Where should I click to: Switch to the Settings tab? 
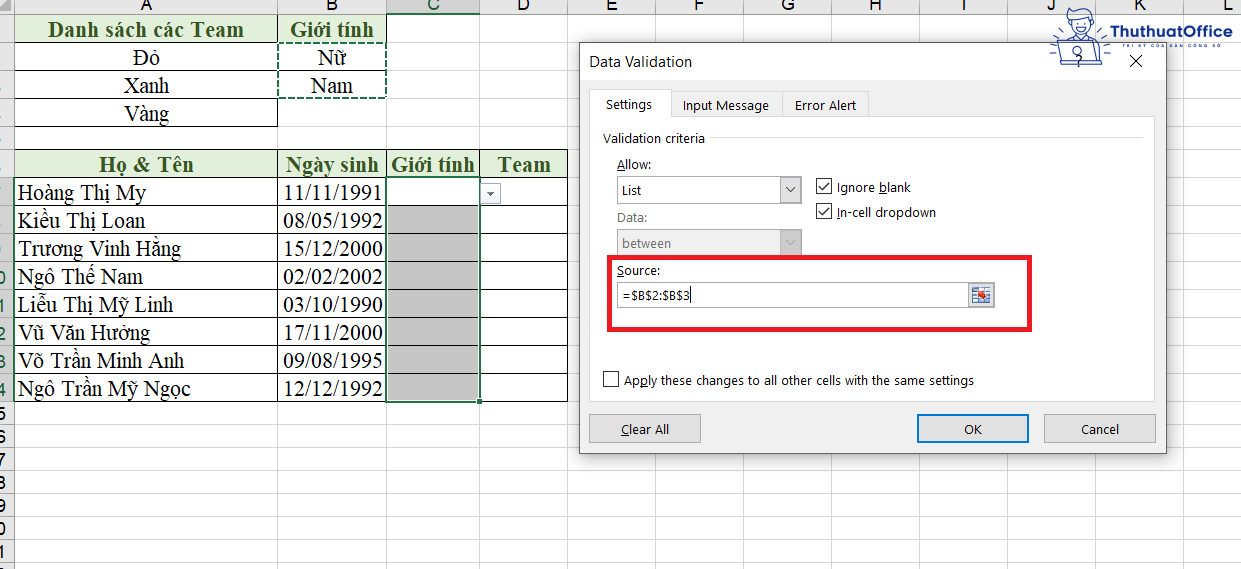tap(629, 104)
